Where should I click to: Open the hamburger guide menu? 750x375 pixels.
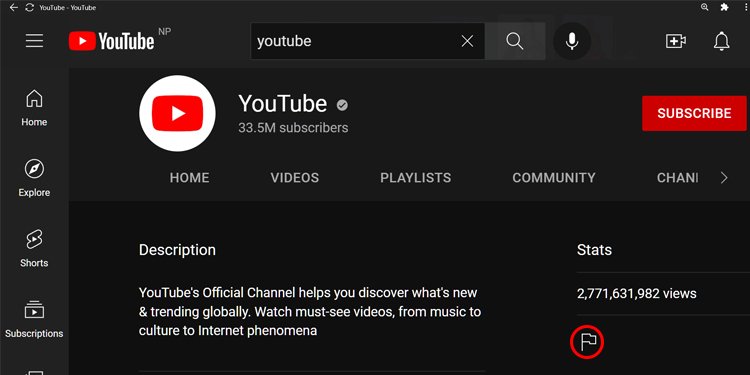34,41
